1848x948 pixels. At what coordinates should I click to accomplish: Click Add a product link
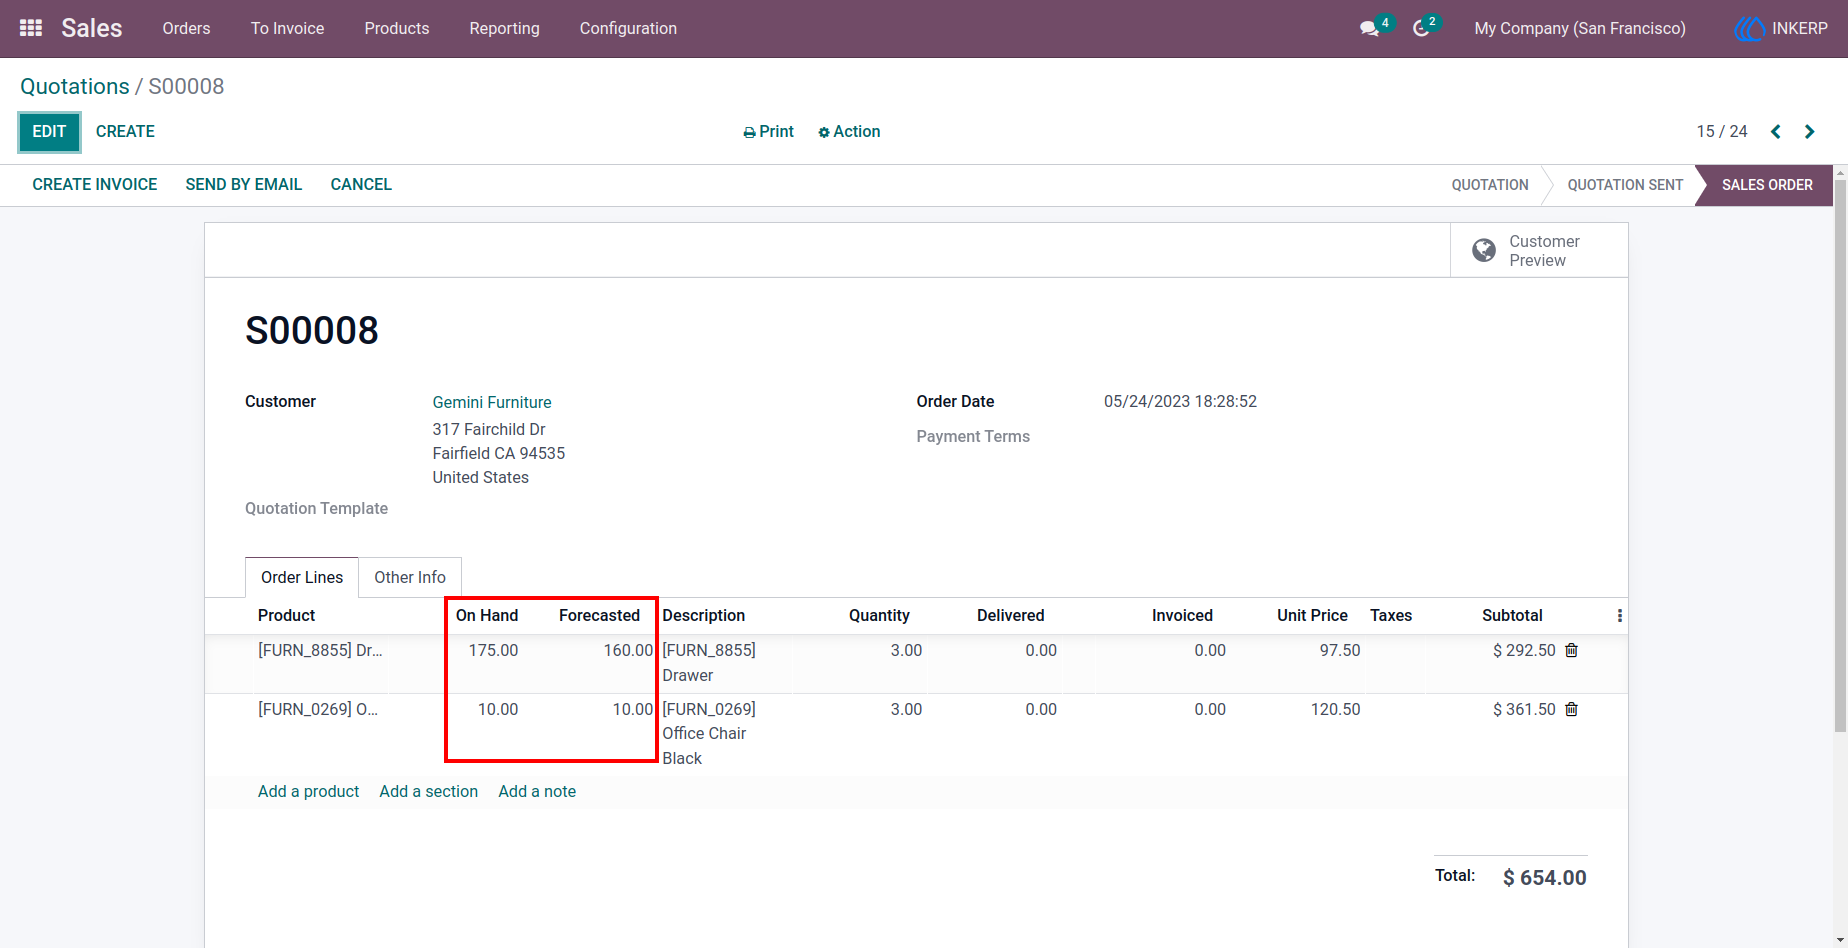pos(308,792)
